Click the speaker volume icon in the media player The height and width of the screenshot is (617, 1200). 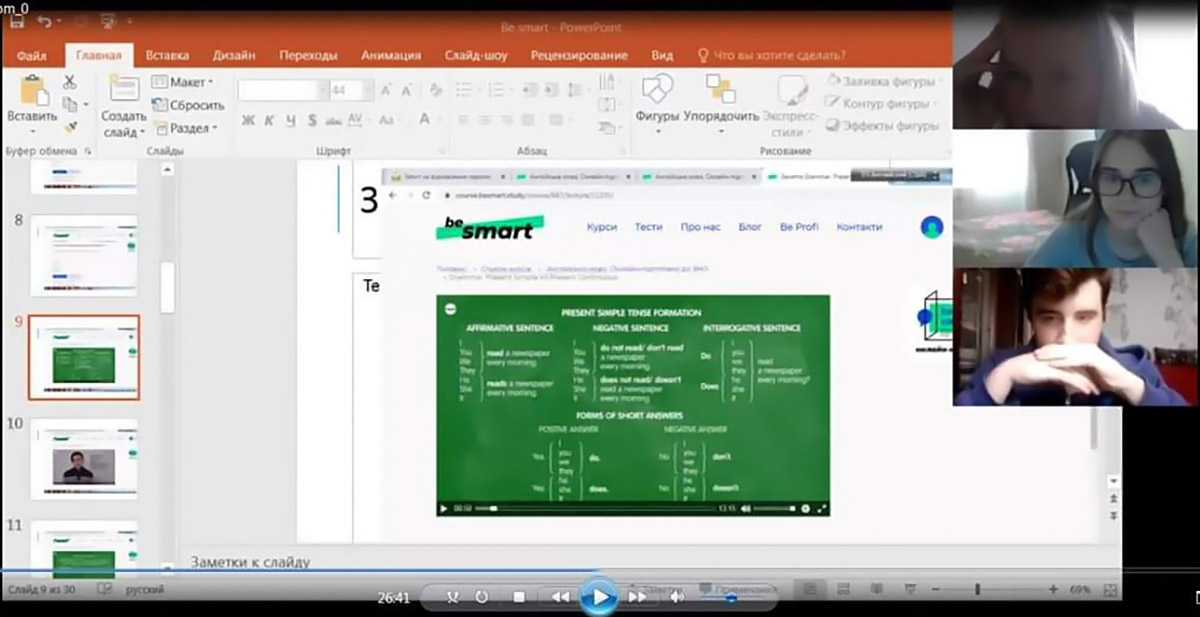677,597
